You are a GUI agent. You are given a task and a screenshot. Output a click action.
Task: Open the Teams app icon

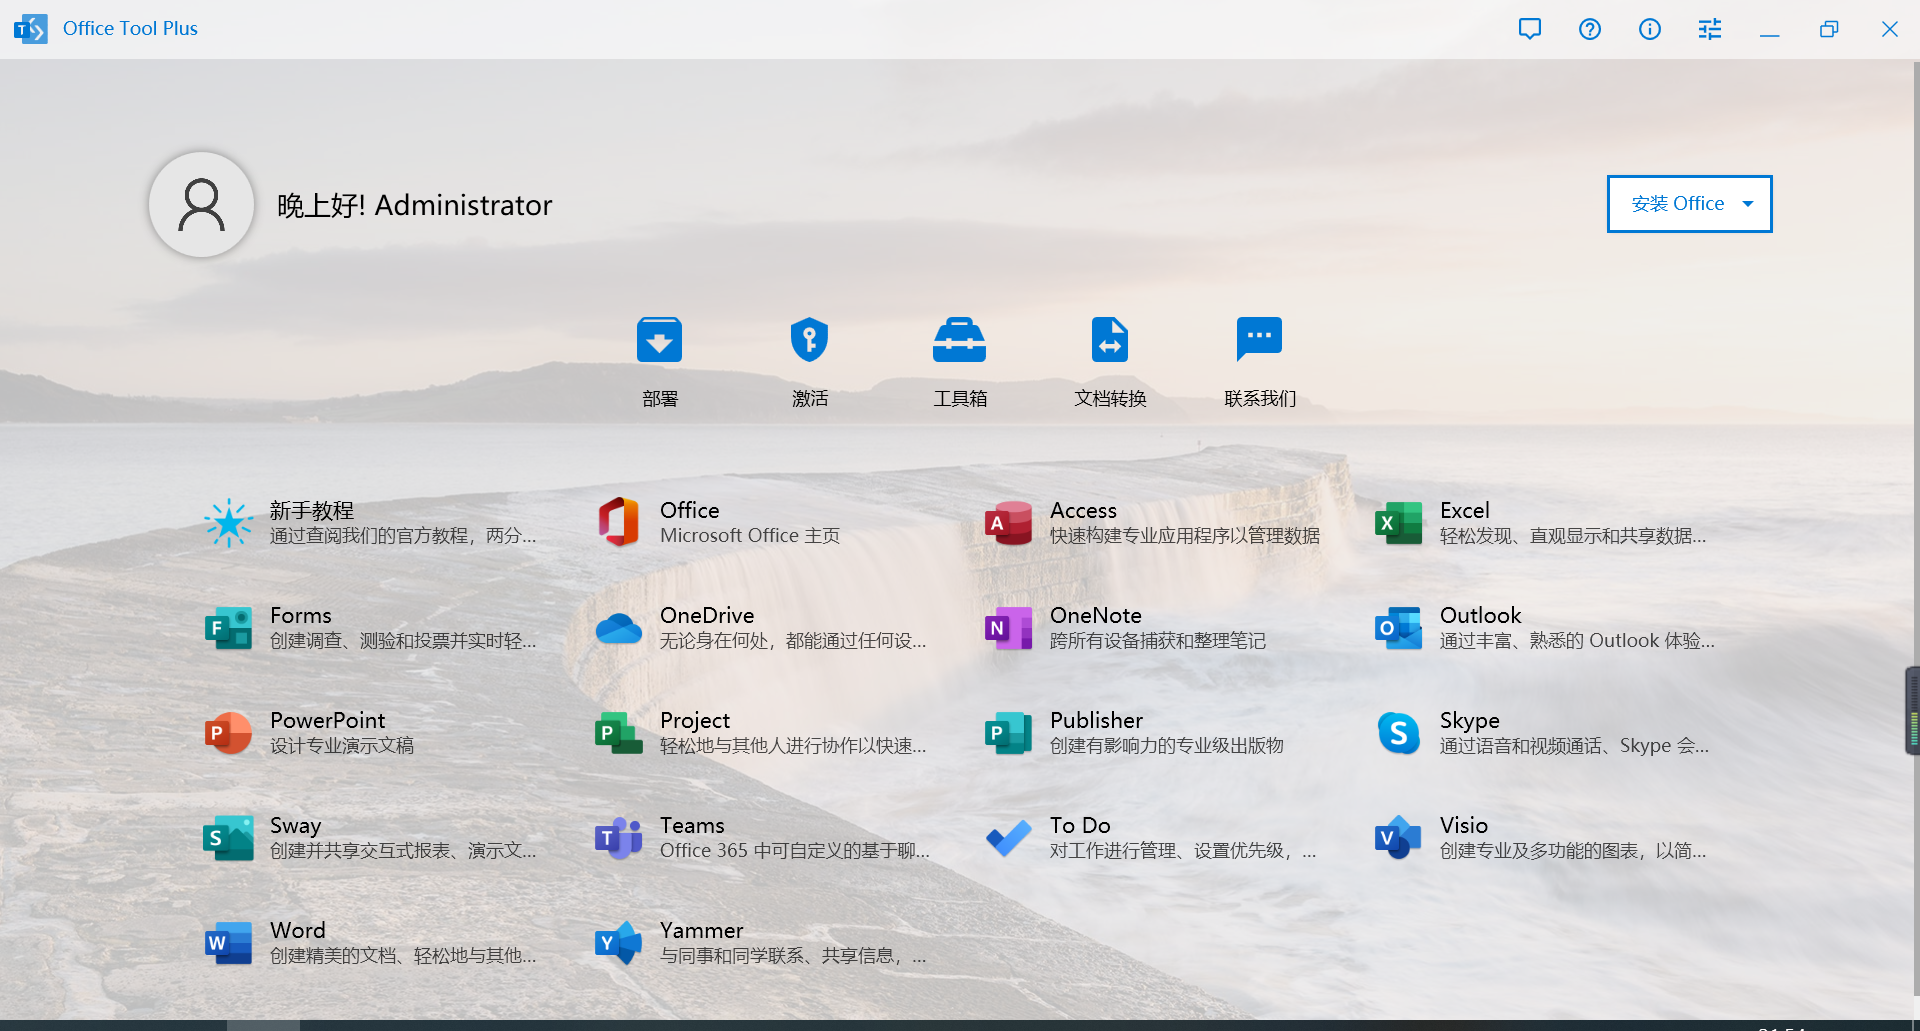click(619, 838)
